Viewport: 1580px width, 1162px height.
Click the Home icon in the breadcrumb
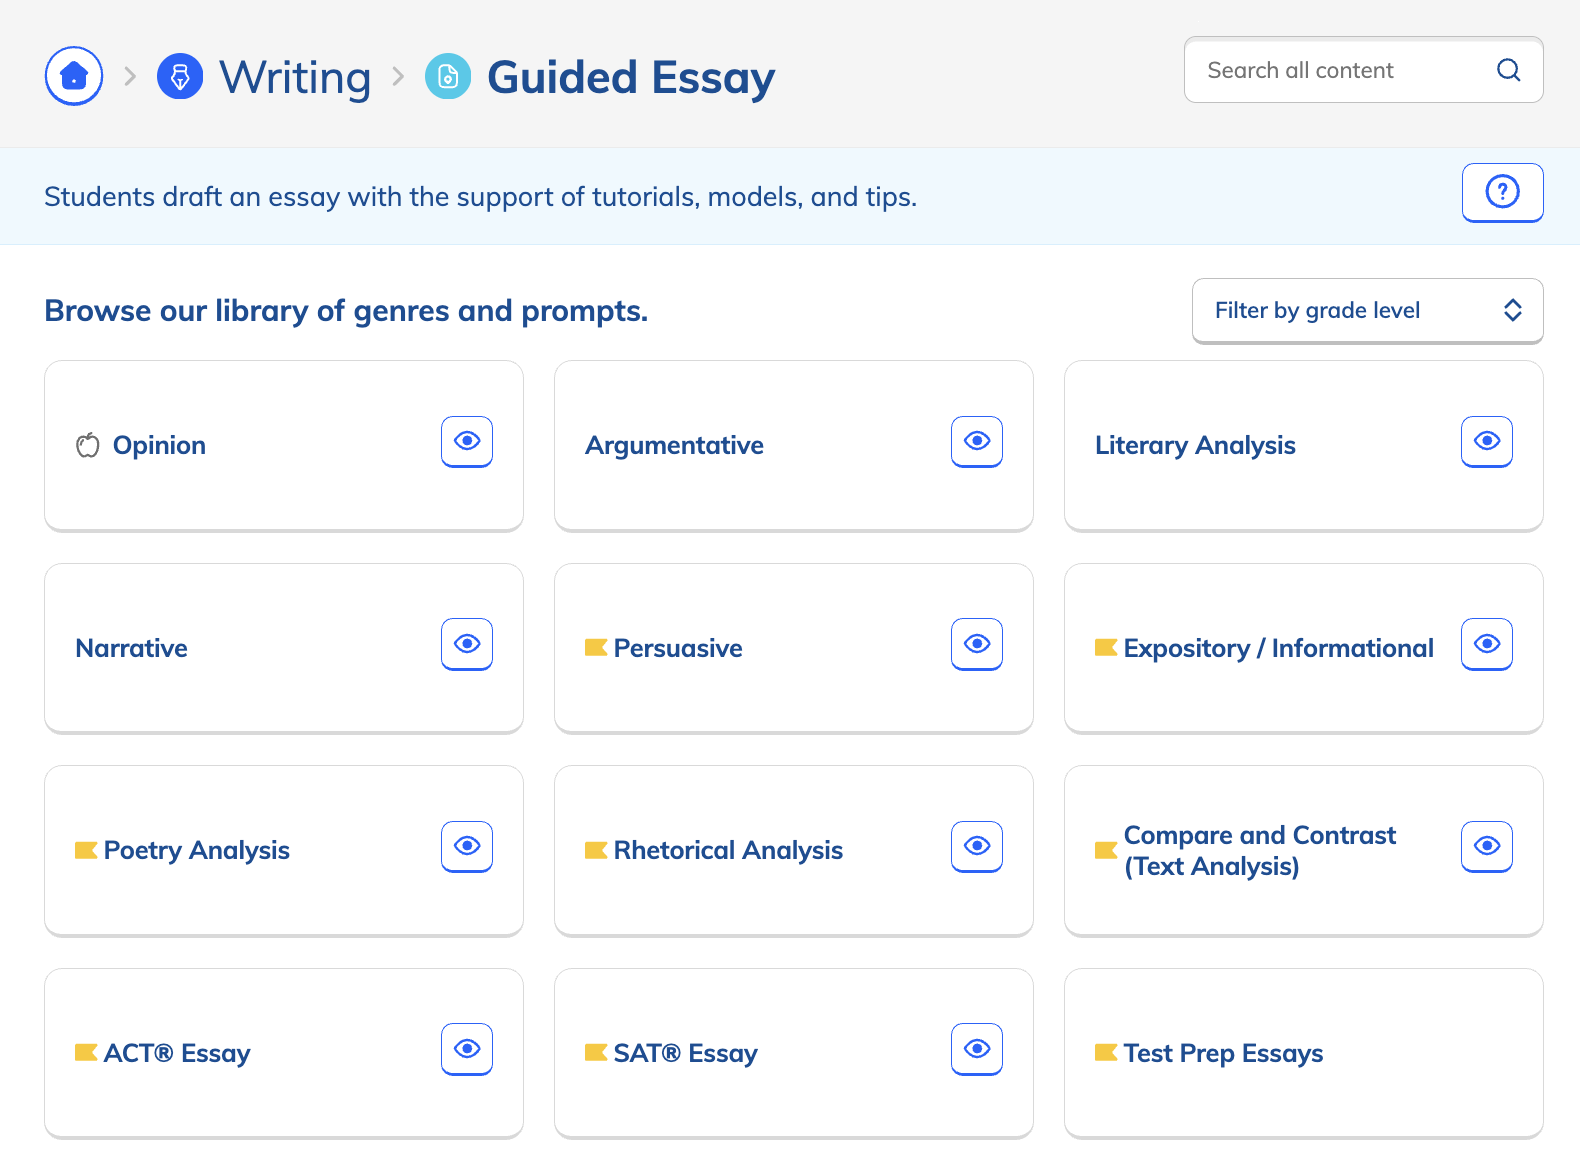[x=73, y=75]
